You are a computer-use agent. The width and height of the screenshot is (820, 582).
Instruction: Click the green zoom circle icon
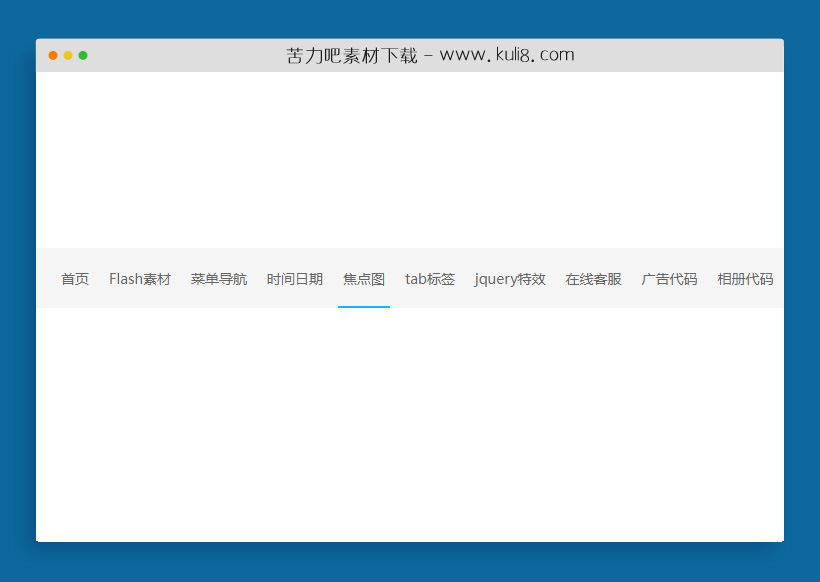[x=84, y=57]
